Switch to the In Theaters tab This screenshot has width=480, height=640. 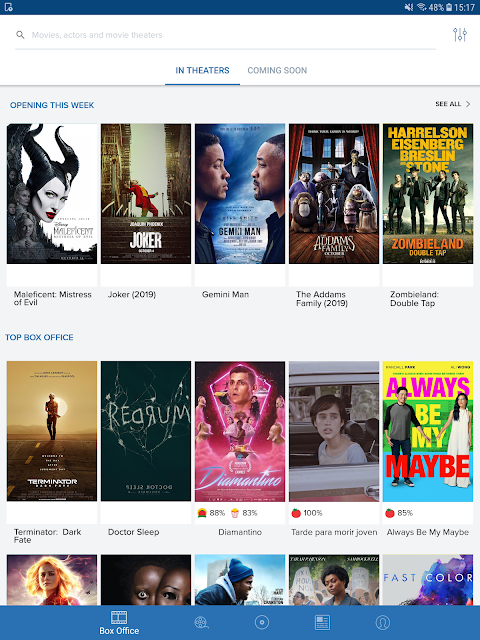click(202, 70)
